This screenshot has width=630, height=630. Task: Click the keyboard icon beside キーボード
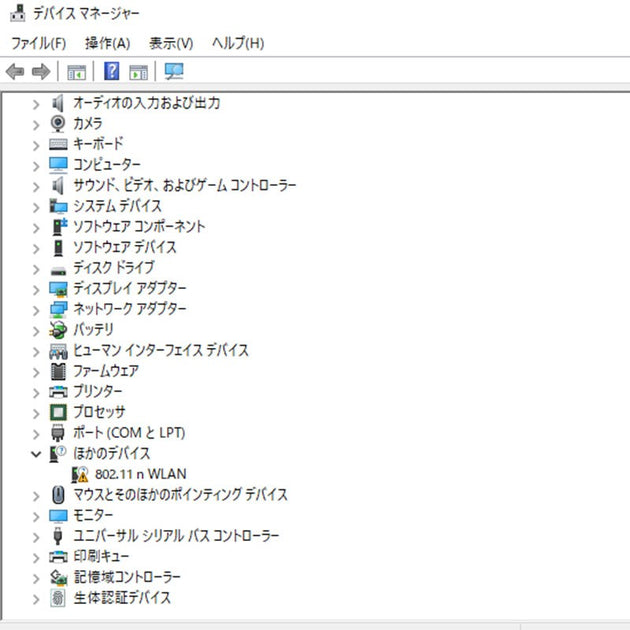(x=58, y=144)
